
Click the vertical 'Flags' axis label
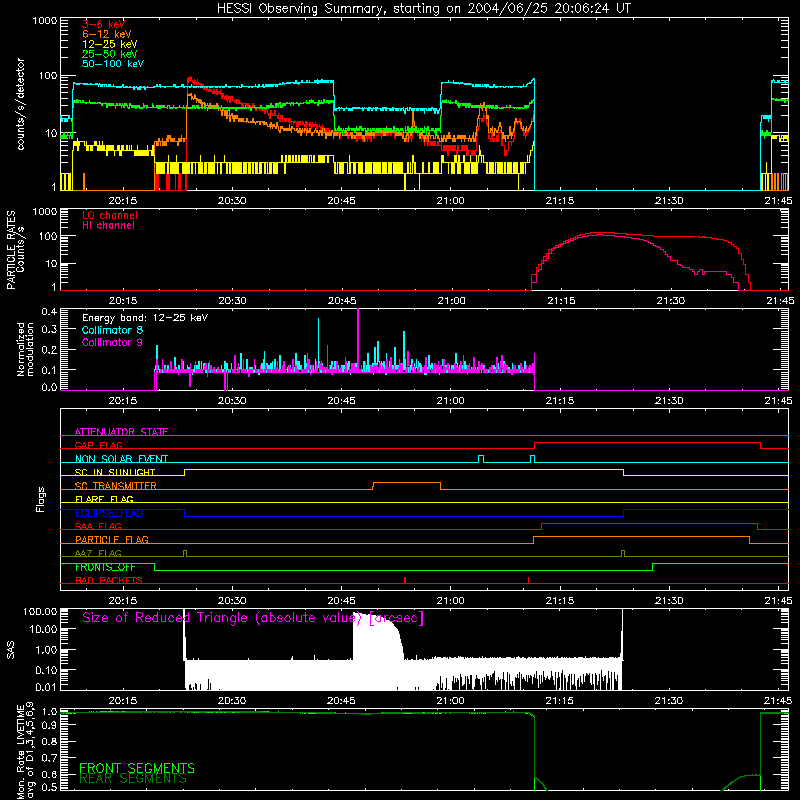pos(41,499)
